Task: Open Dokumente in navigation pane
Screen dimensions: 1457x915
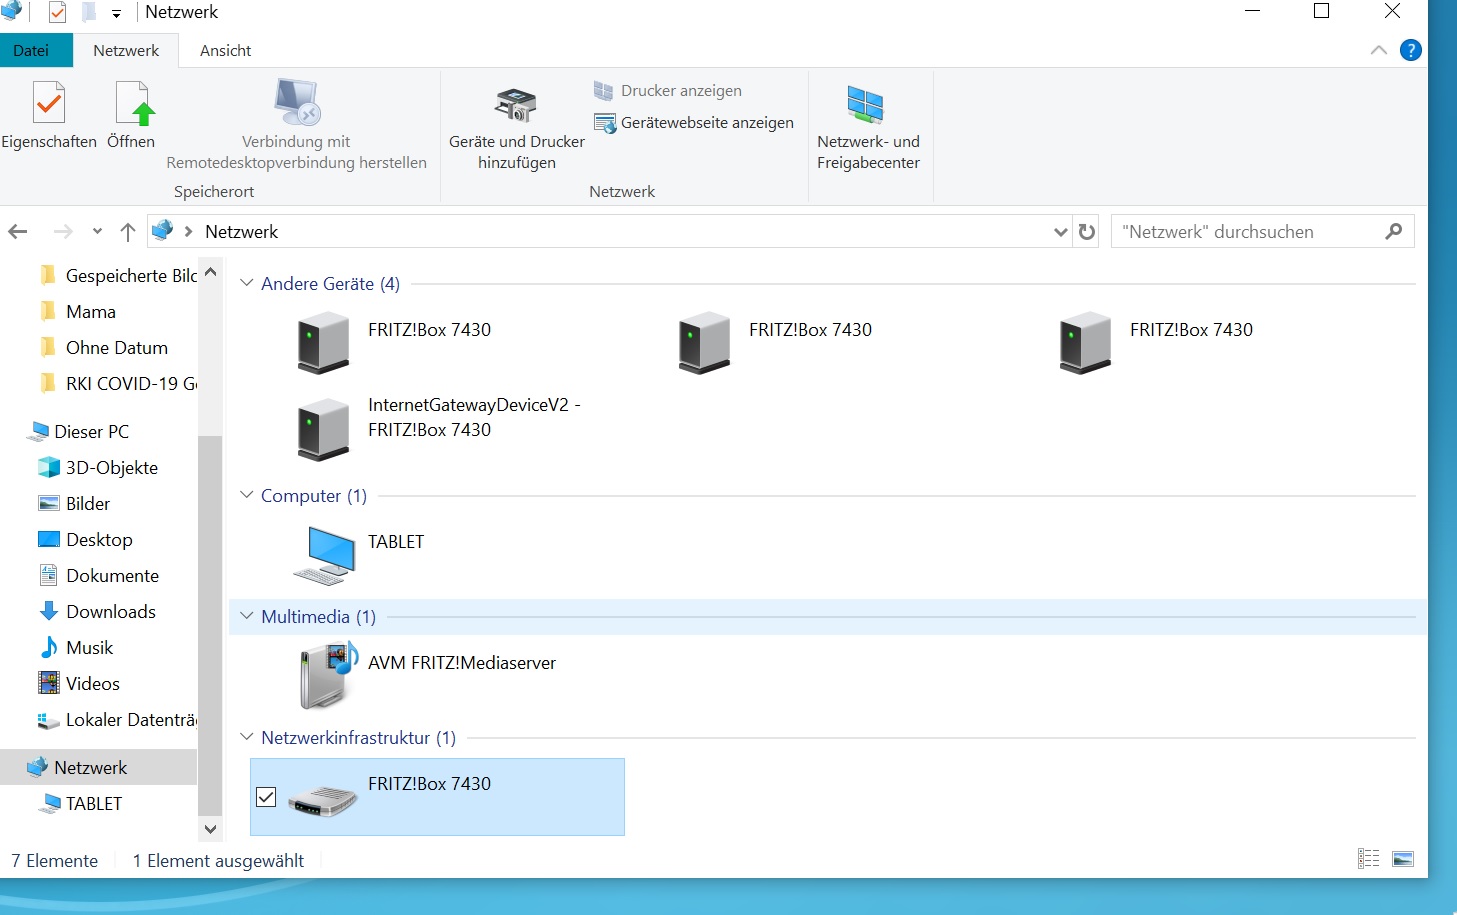Action: pos(99,575)
